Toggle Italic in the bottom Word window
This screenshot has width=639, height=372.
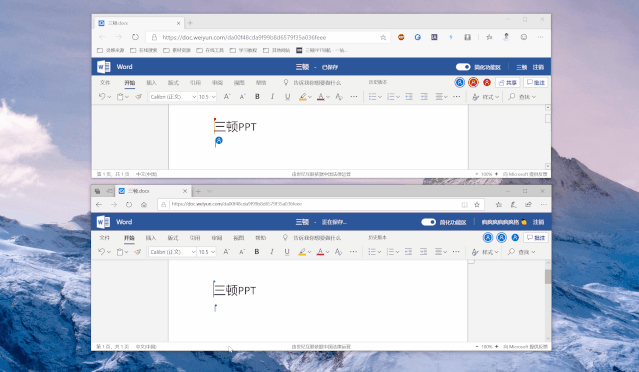[x=272, y=252]
